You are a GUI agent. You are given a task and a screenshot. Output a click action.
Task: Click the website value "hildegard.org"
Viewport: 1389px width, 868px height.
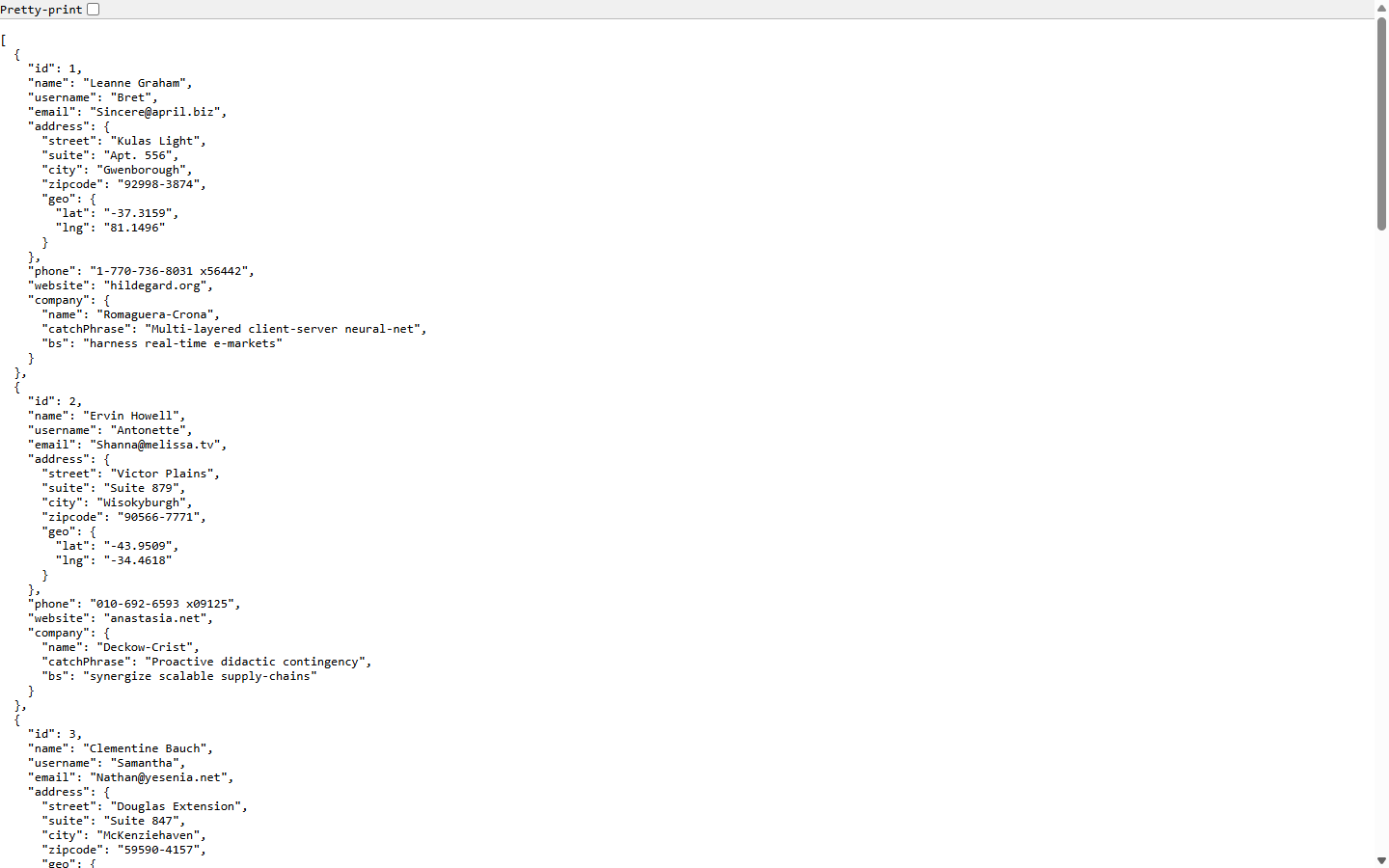[156, 285]
